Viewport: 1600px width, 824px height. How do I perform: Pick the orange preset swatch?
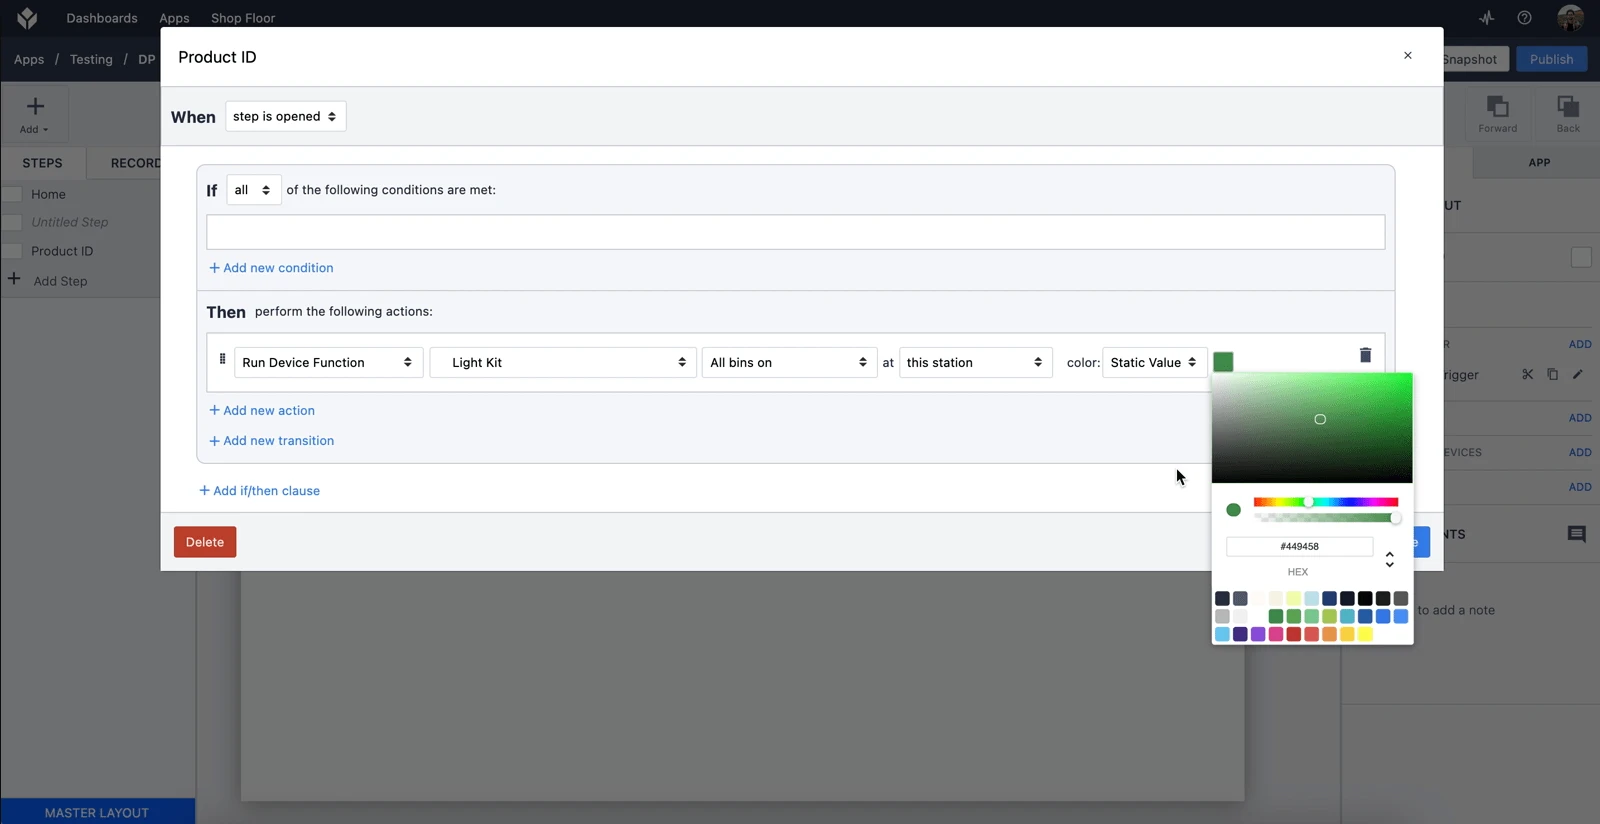coord(1329,634)
